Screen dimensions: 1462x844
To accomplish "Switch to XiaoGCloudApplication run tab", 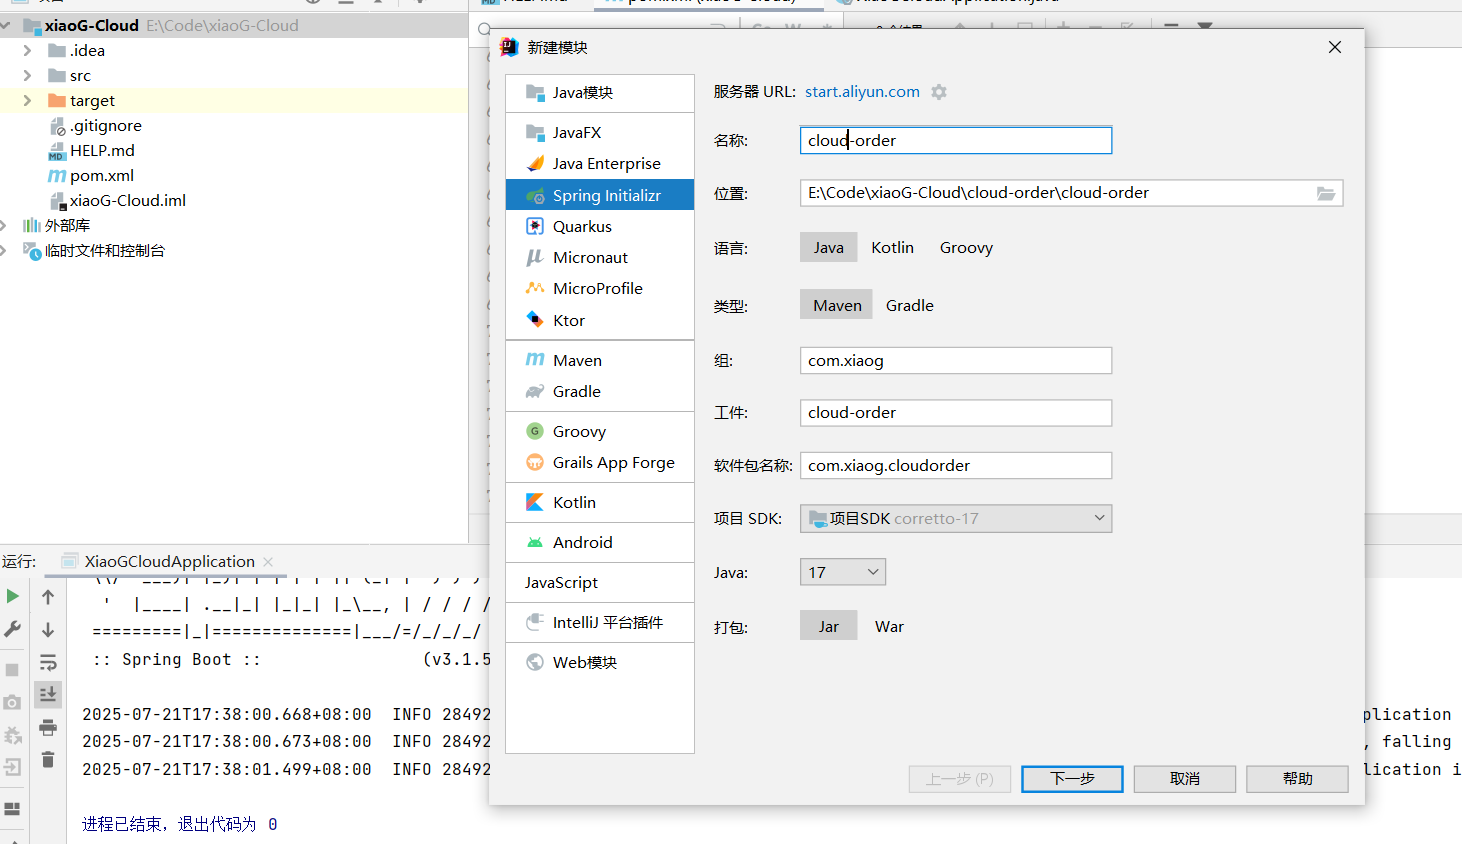I will [169, 562].
